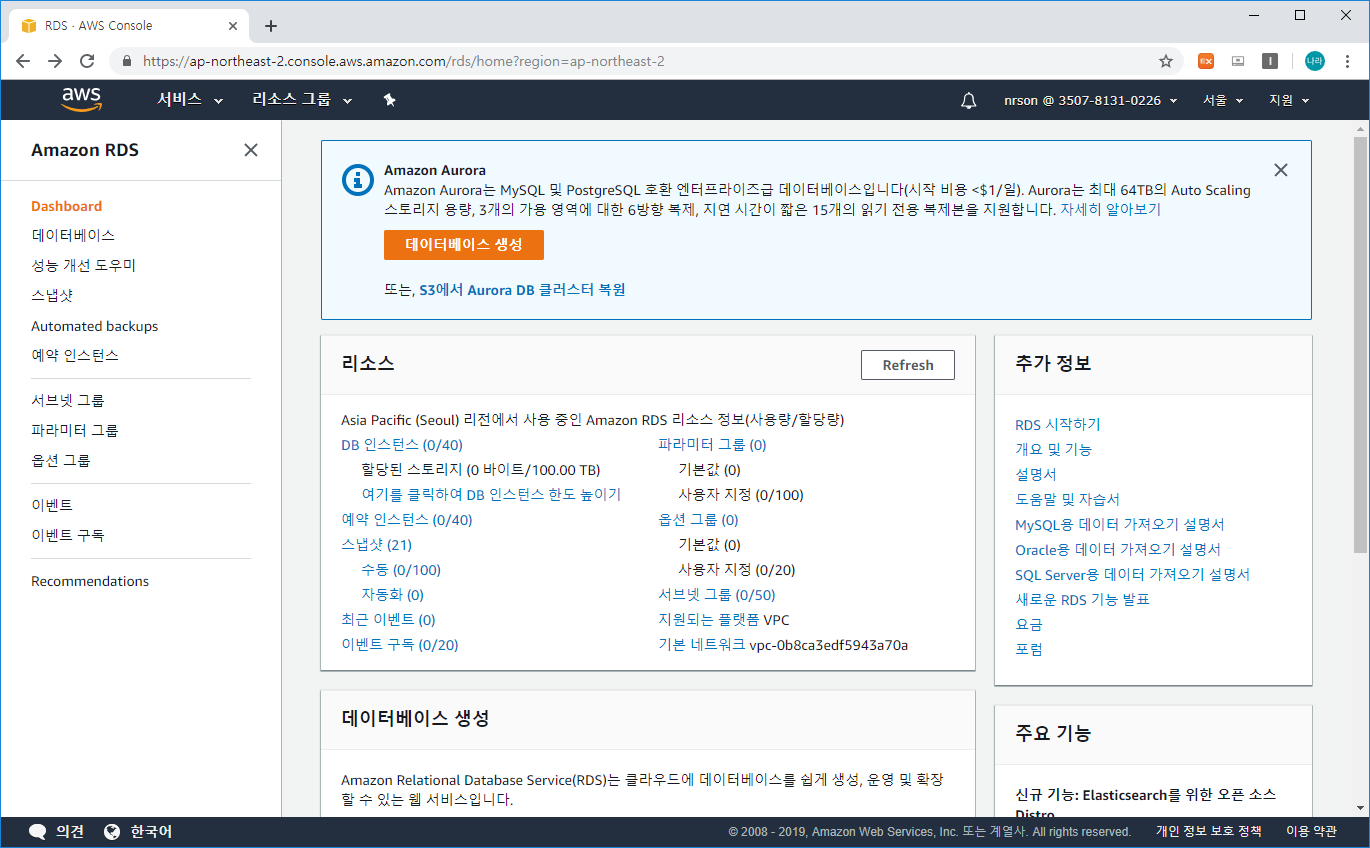Open the 자세히 알아보기 link
Screen dimensions: 1370x848
click(1110, 209)
